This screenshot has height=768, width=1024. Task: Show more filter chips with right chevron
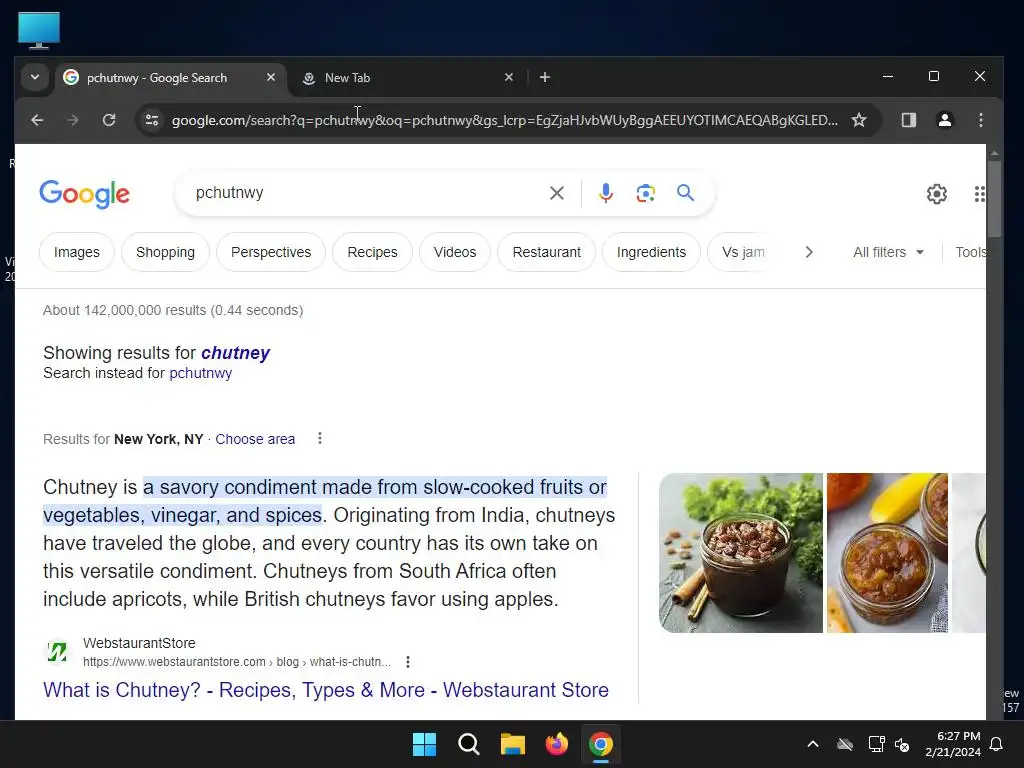tap(809, 252)
